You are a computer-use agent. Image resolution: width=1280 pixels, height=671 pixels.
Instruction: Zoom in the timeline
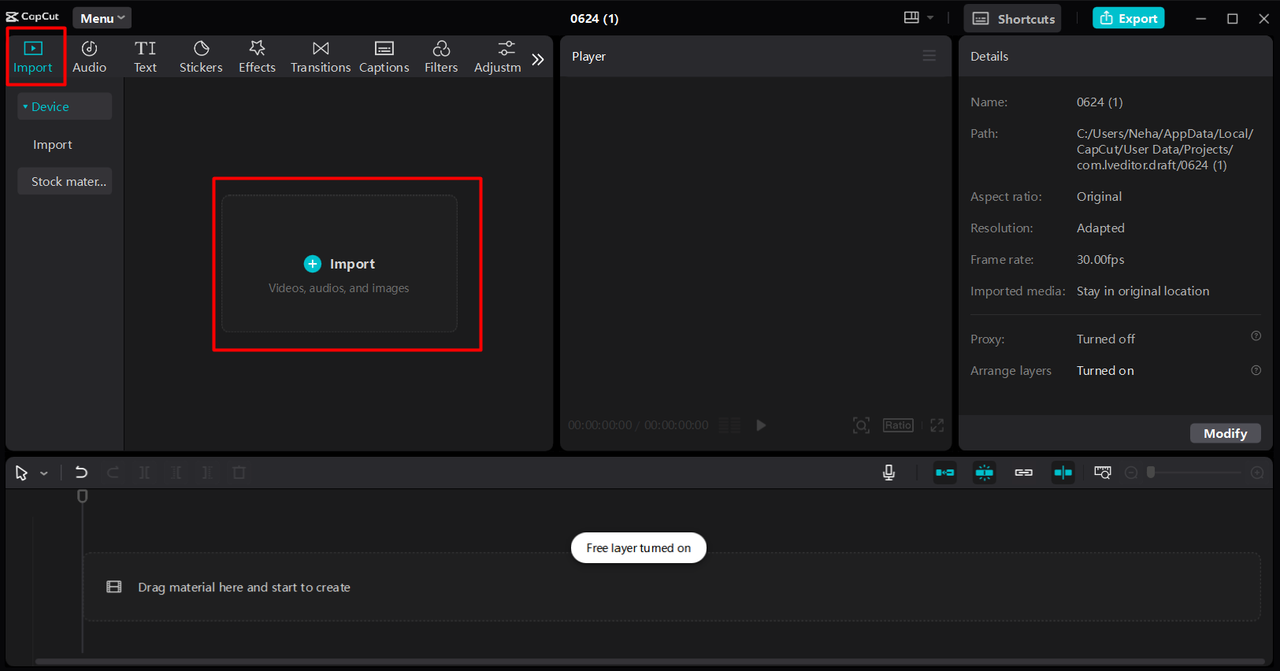(x=1257, y=473)
